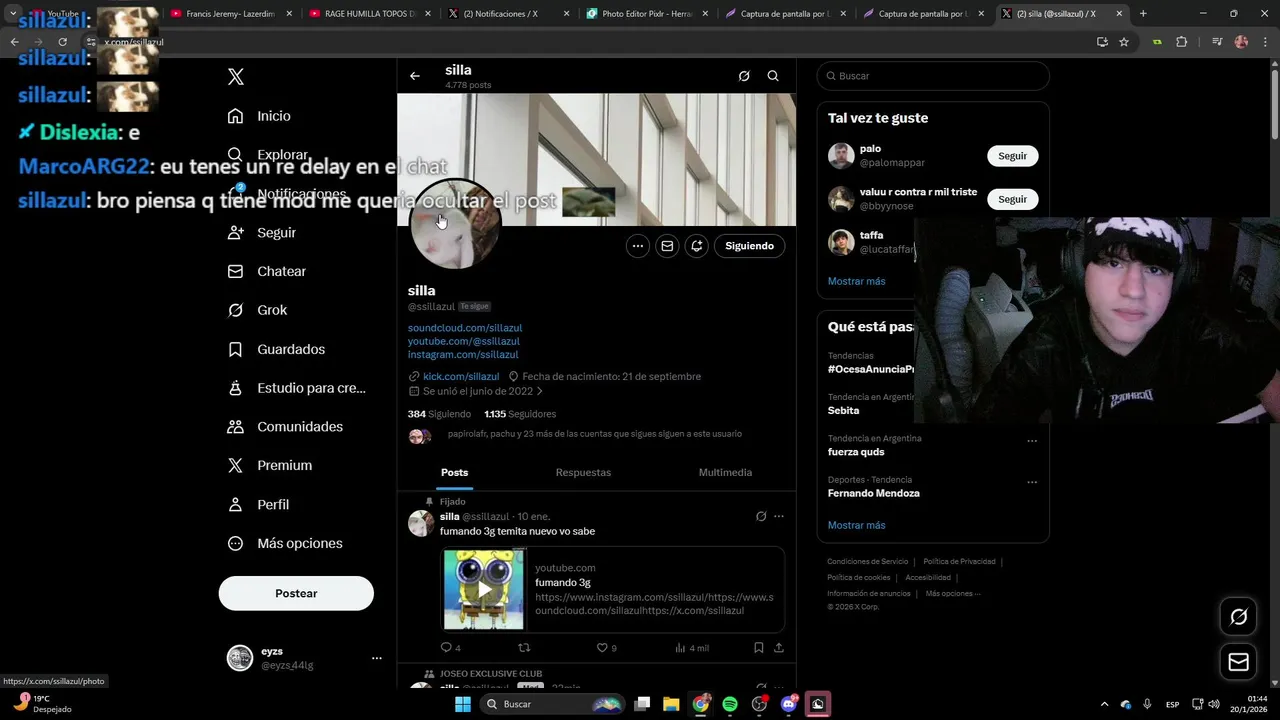Open account menu dots next to eyzs
Screen dimensions: 1280x720
point(377,658)
